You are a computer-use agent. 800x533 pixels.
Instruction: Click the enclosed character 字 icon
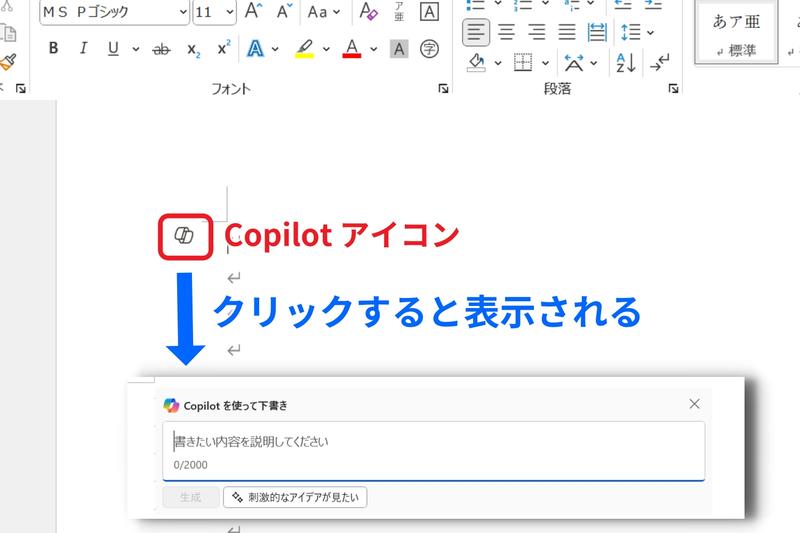coord(429,49)
